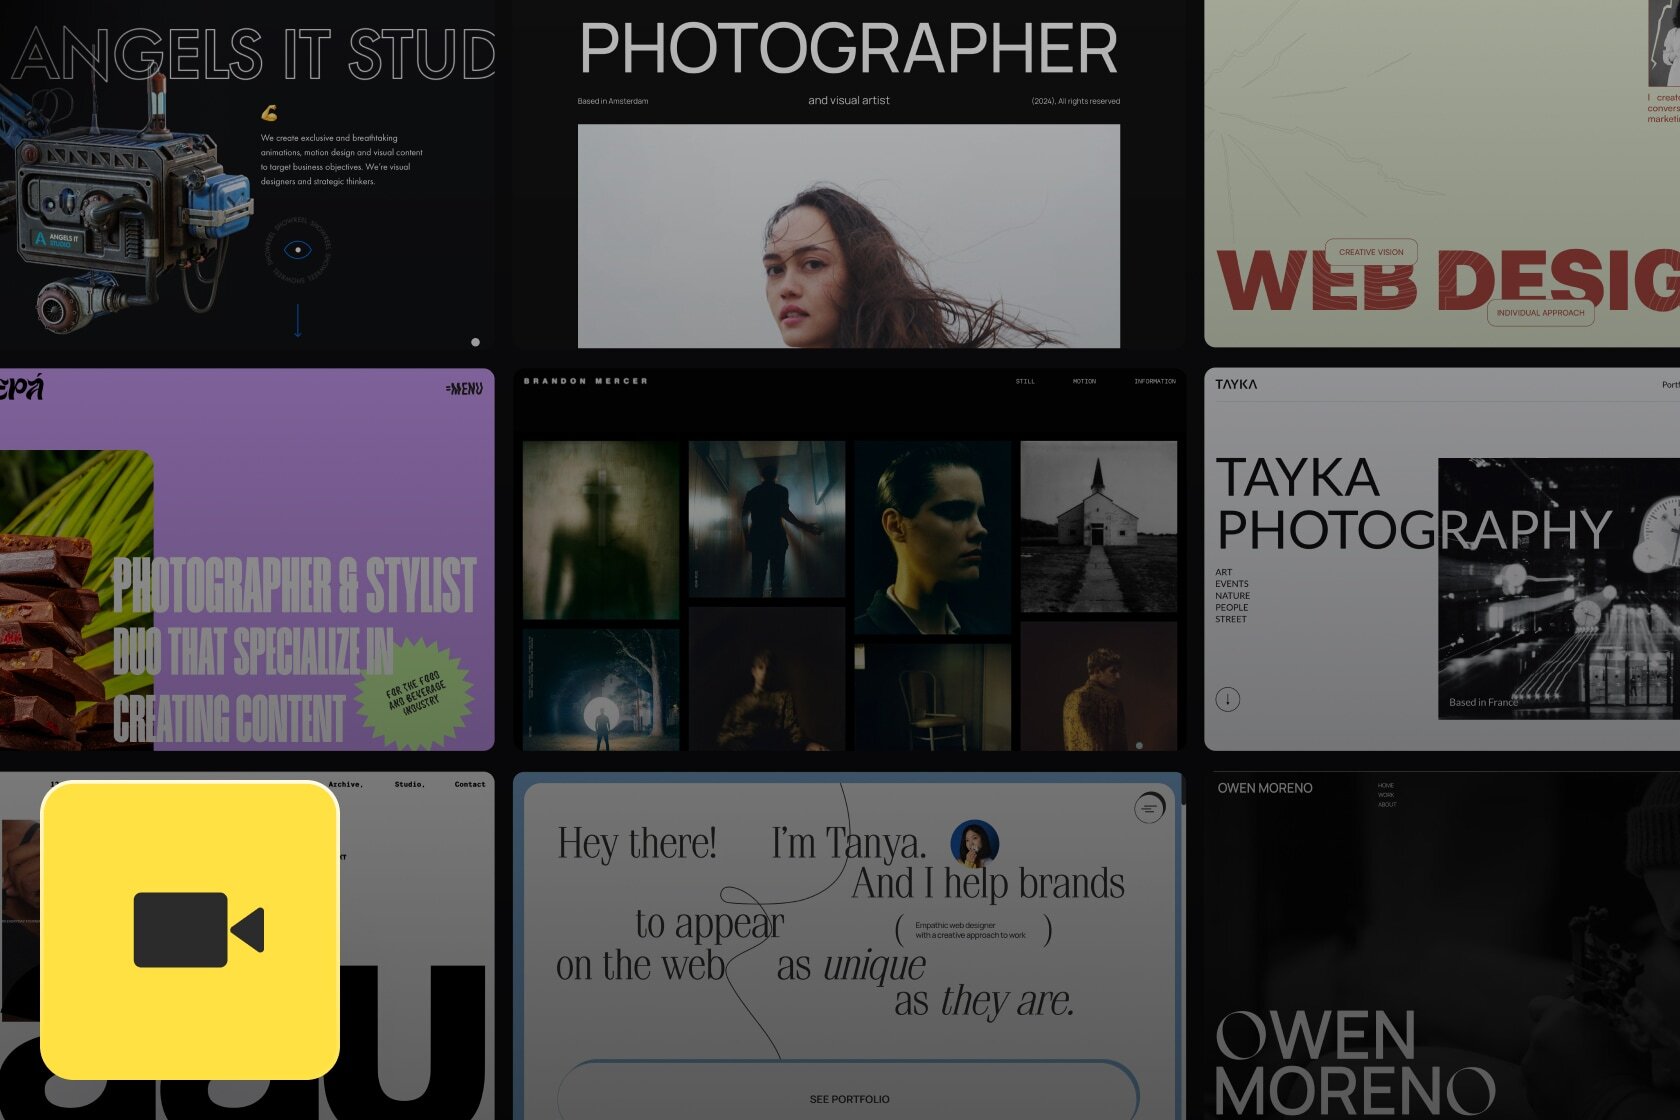Image resolution: width=1680 pixels, height=1120 pixels.
Task: Click HOME in Owen Moreno navigation
Action: [1385, 785]
